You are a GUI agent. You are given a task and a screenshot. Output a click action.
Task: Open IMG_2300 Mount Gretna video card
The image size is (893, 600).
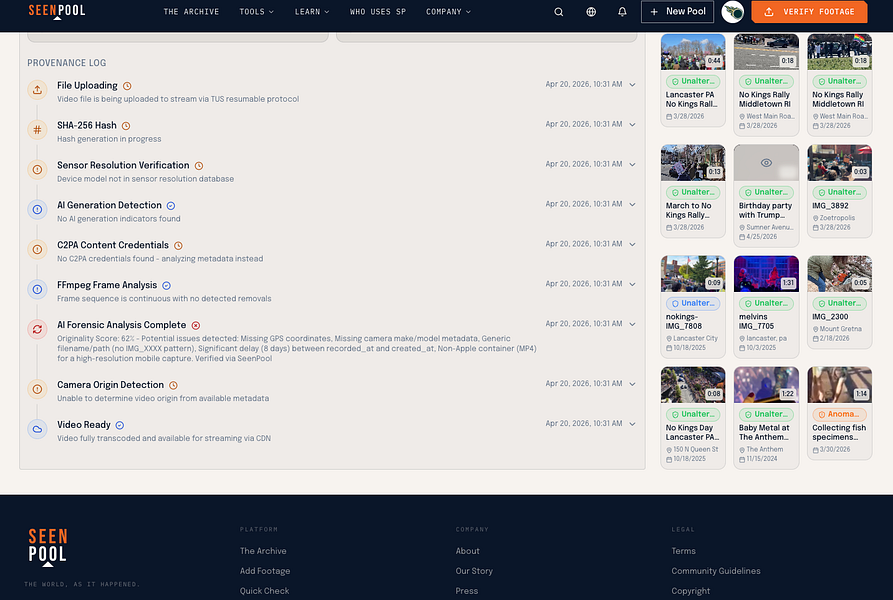(839, 302)
